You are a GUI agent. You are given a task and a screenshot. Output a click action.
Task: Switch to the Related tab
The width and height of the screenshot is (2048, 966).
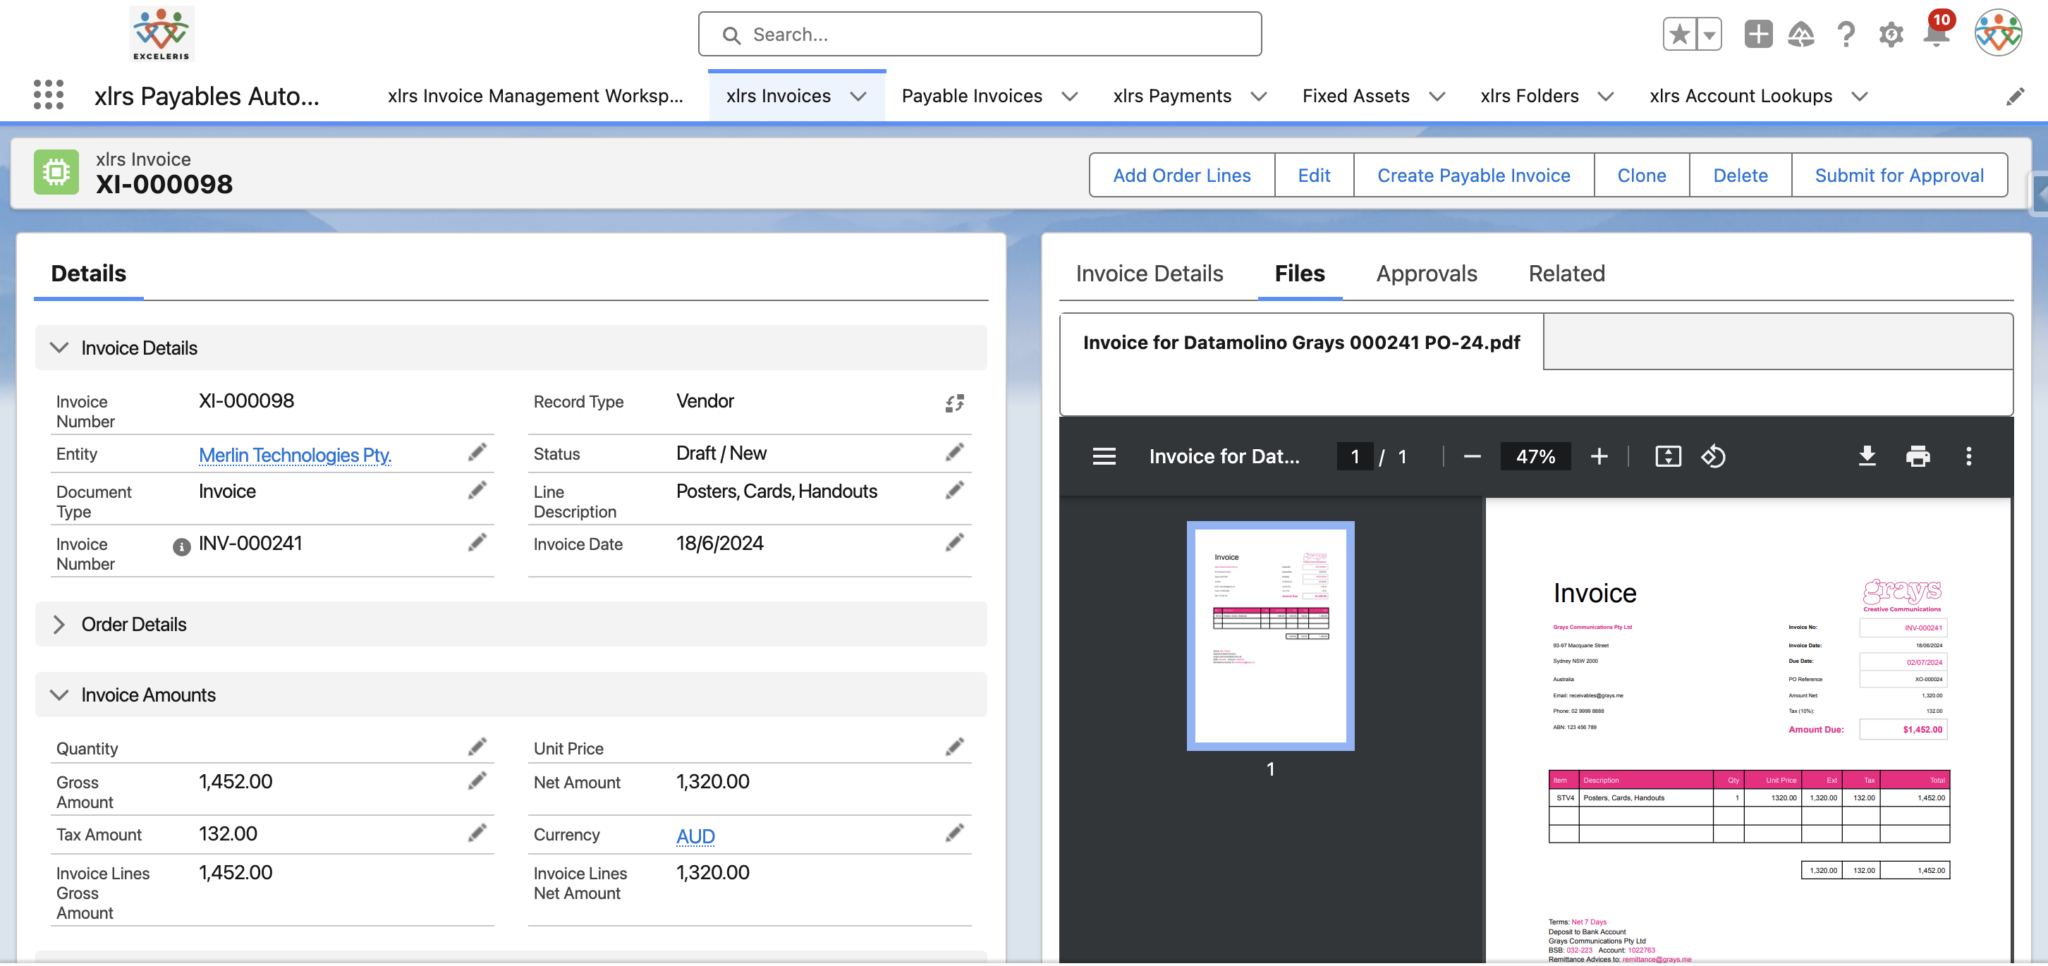1567,273
